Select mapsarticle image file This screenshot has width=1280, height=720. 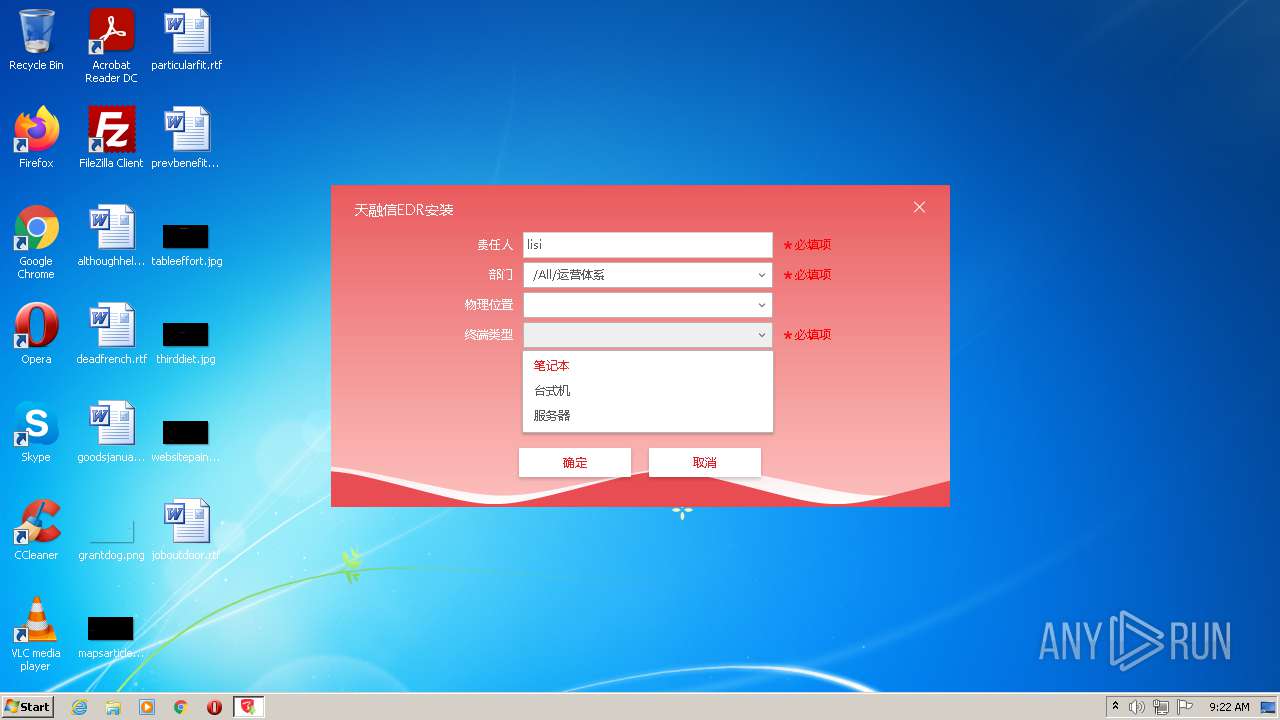point(111,638)
